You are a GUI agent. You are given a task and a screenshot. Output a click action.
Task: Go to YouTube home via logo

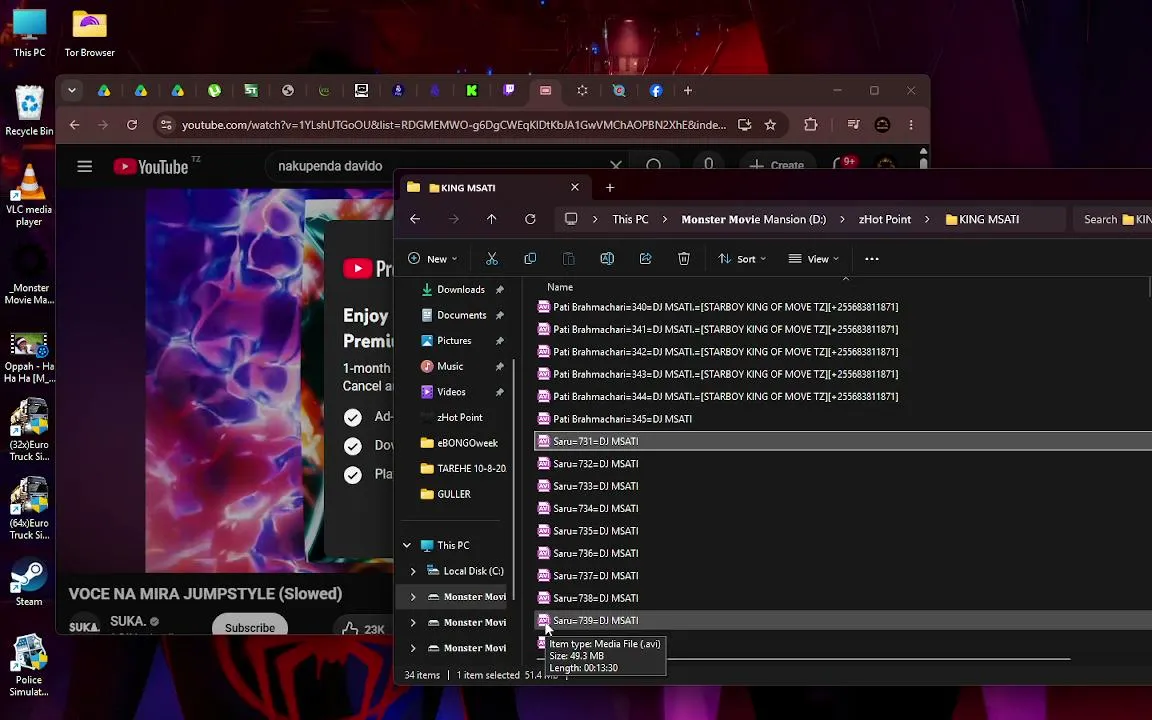(151, 167)
